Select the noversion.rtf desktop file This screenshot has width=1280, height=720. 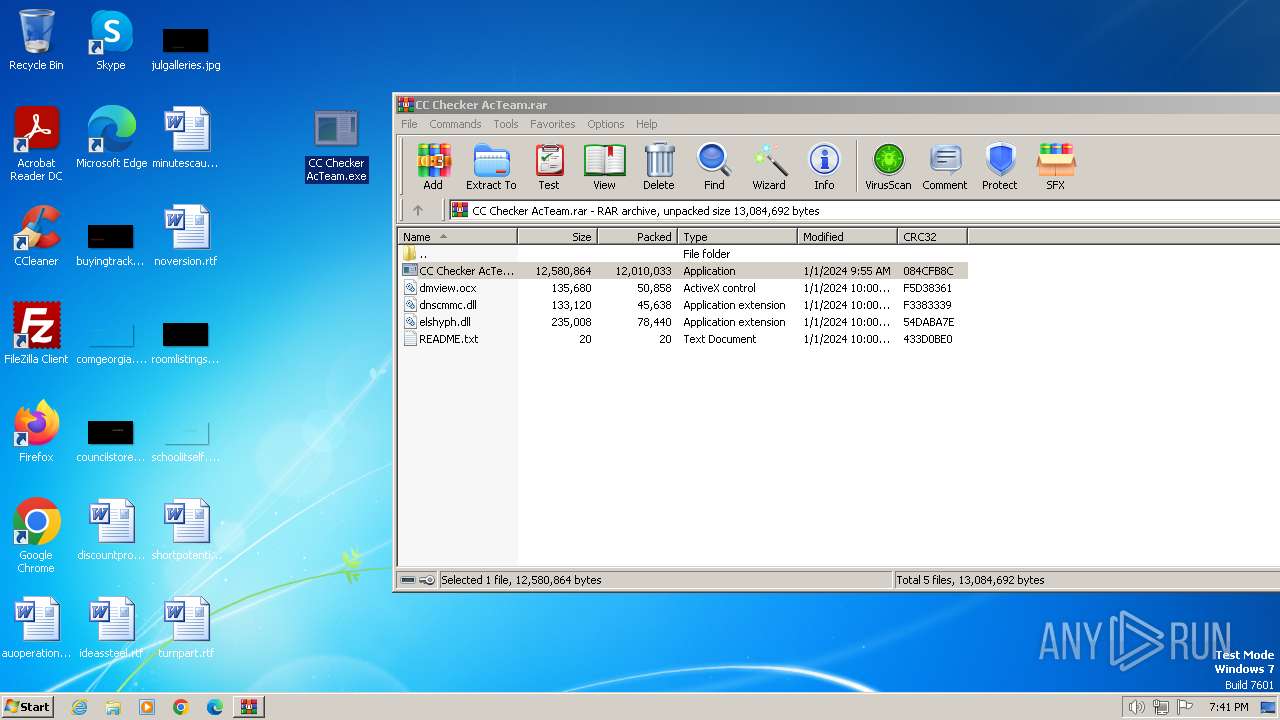click(x=186, y=236)
